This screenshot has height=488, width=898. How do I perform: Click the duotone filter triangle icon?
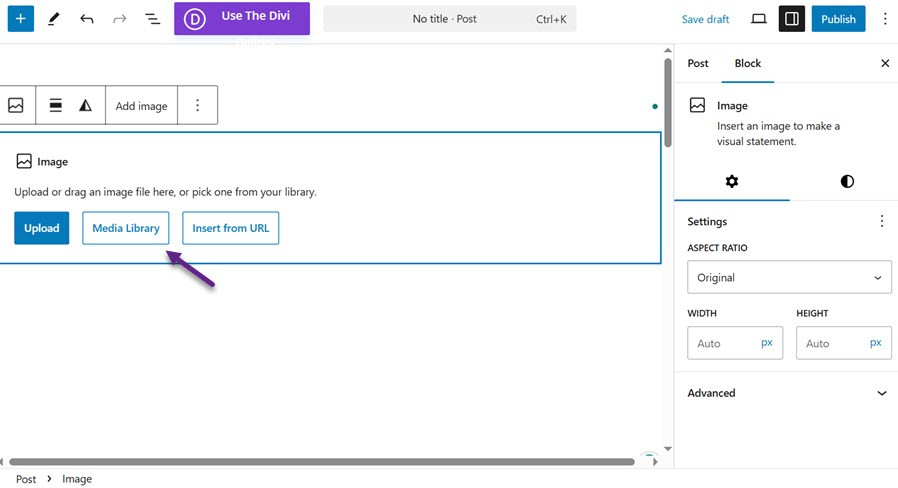[86, 105]
